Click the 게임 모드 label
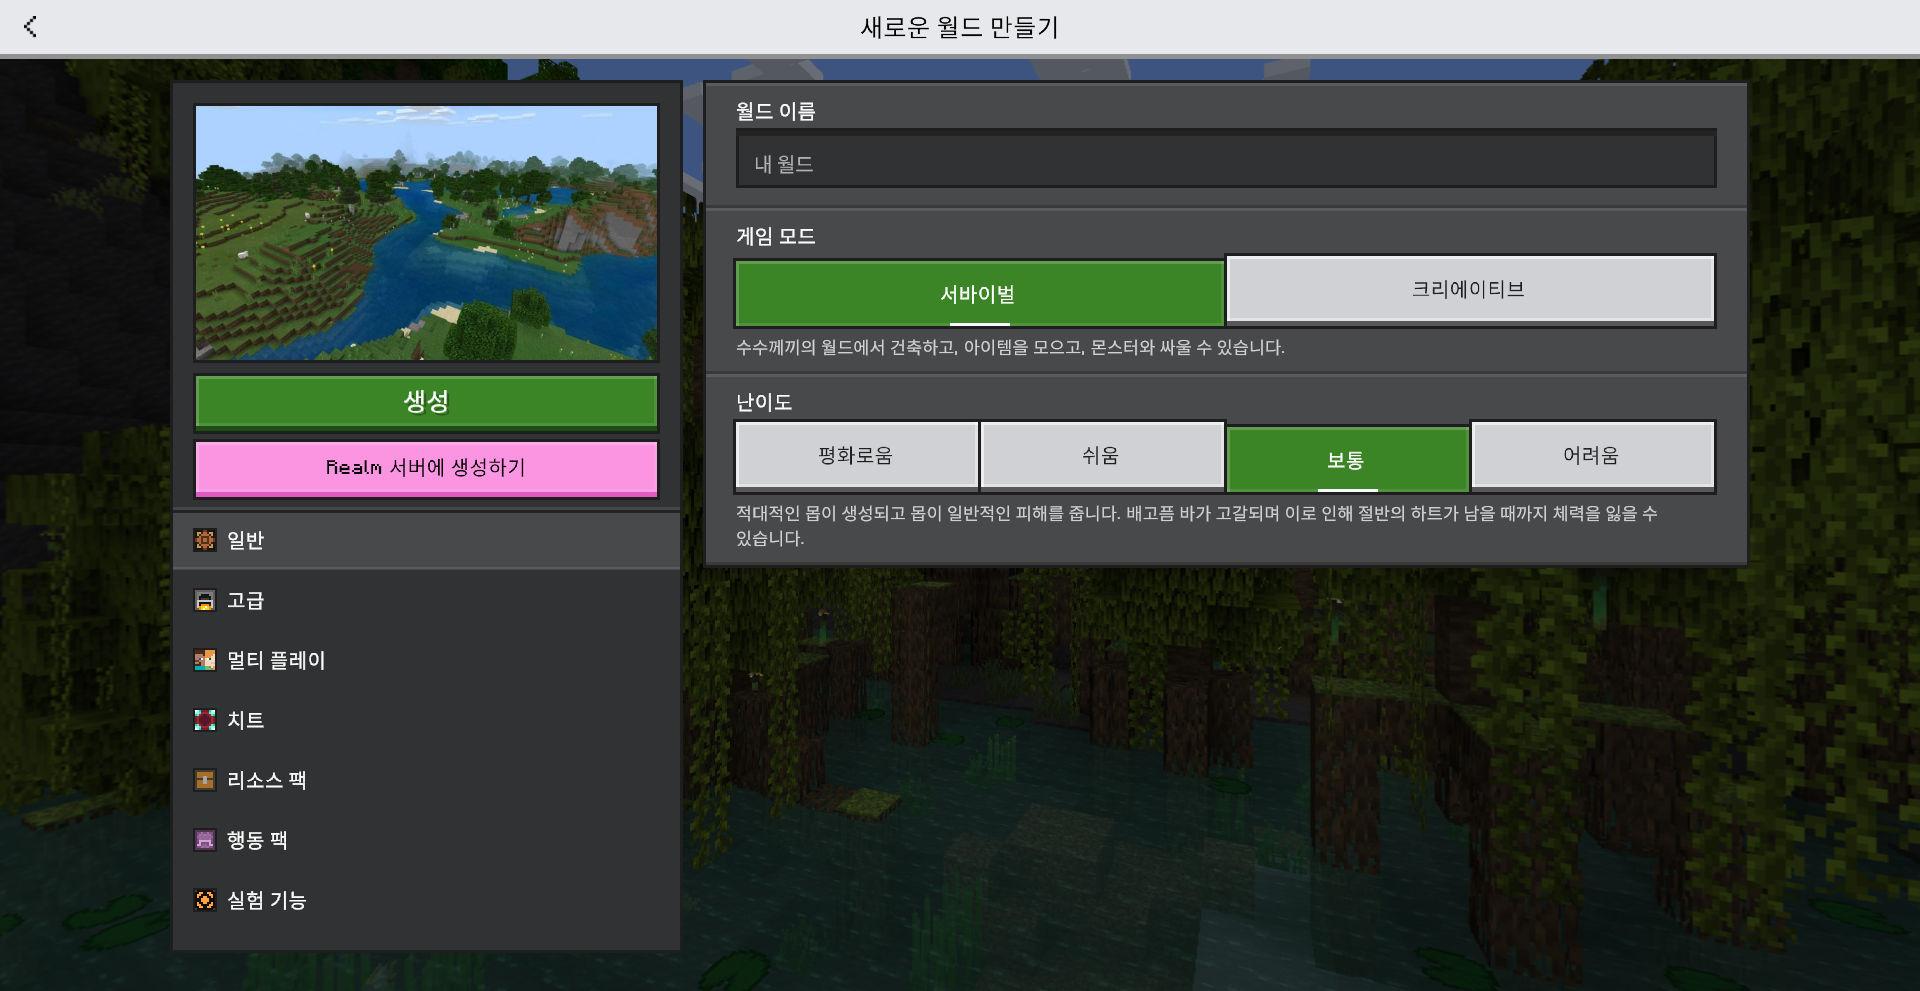Image resolution: width=1920 pixels, height=991 pixels. pyautogui.click(x=776, y=236)
